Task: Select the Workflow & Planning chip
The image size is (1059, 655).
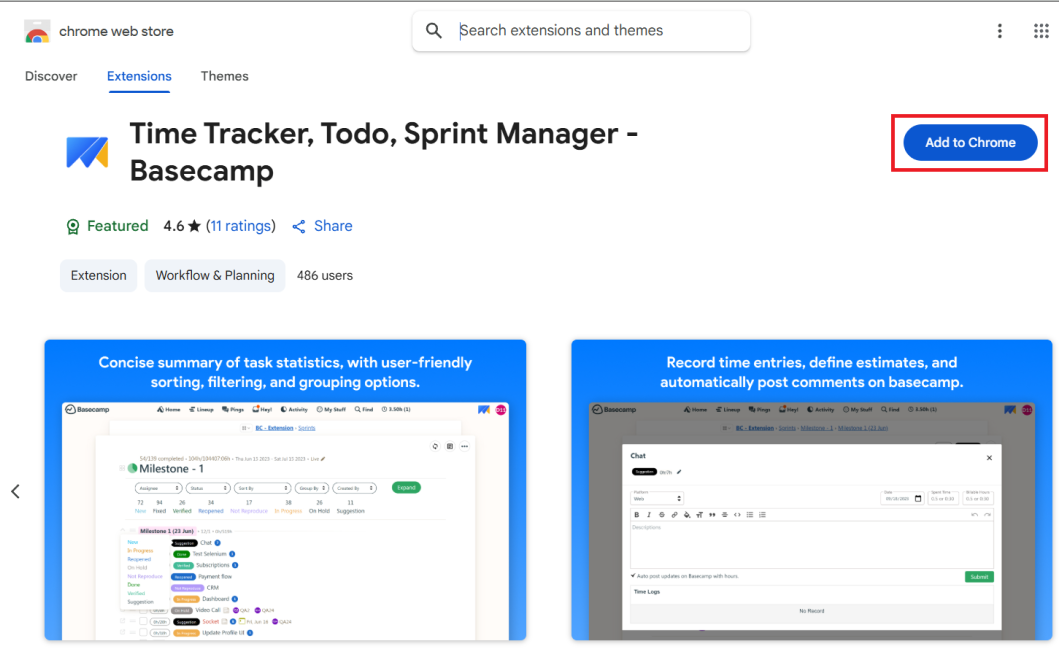Action: (x=215, y=275)
